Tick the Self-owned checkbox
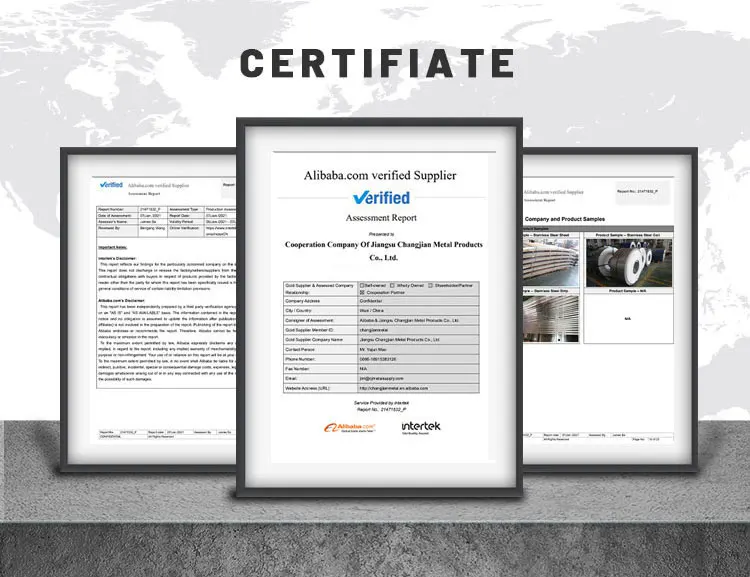 pyautogui.click(x=362, y=286)
